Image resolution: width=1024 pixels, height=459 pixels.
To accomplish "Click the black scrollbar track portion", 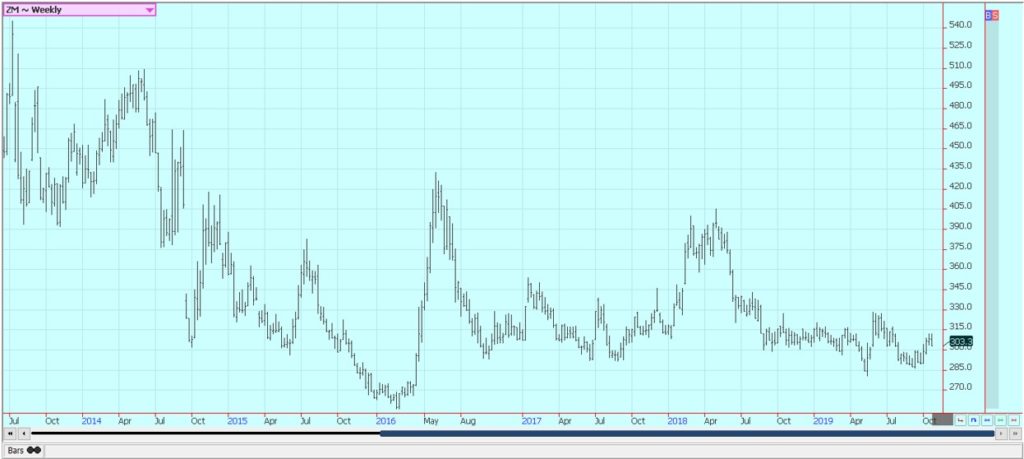I will click(205, 434).
